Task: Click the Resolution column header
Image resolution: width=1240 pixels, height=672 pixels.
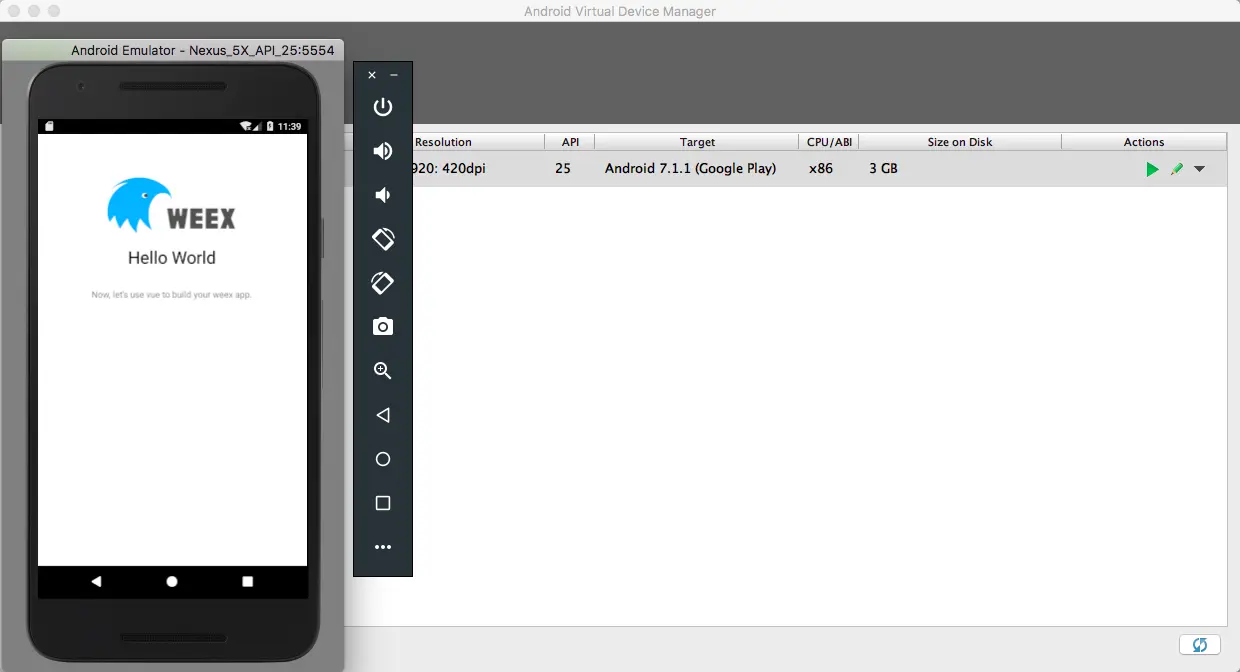Action: pyautogui.click(x=443, y=142)
